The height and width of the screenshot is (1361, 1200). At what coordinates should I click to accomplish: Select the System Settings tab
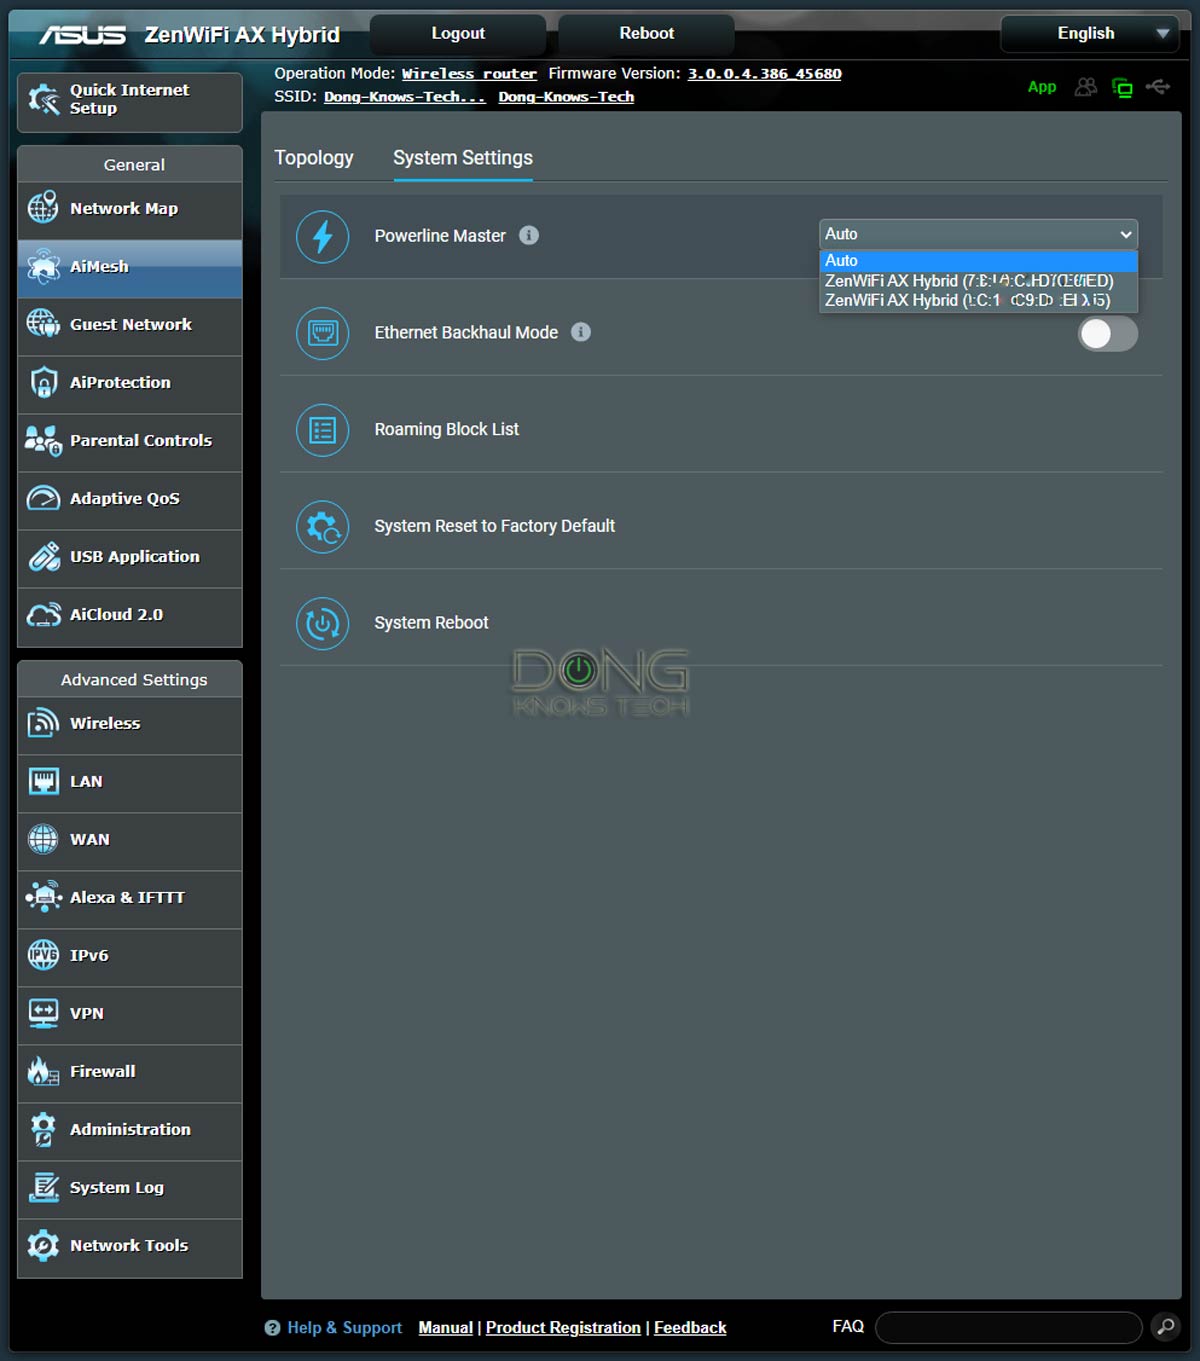[463, 158]
